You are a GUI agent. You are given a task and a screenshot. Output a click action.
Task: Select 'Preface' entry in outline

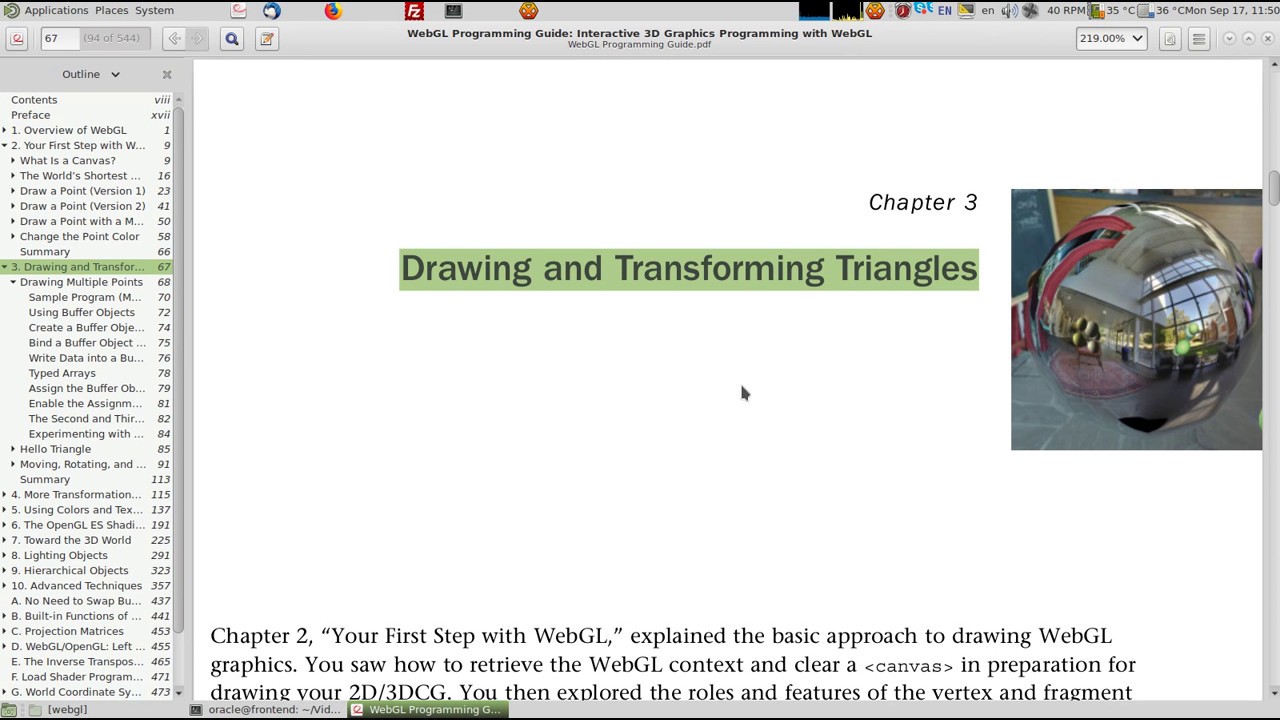coord(31,115)
